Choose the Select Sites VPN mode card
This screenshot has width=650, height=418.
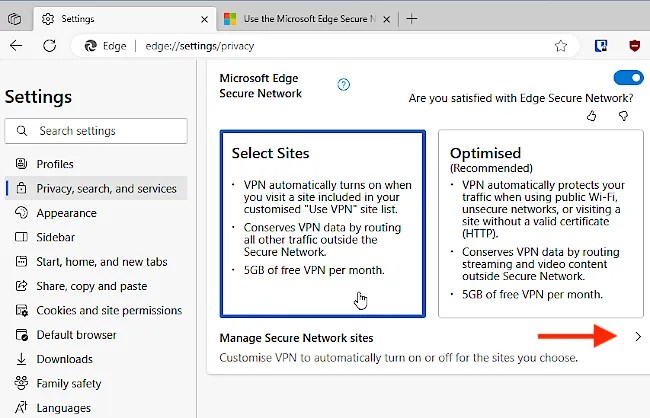tap(323, 224)
